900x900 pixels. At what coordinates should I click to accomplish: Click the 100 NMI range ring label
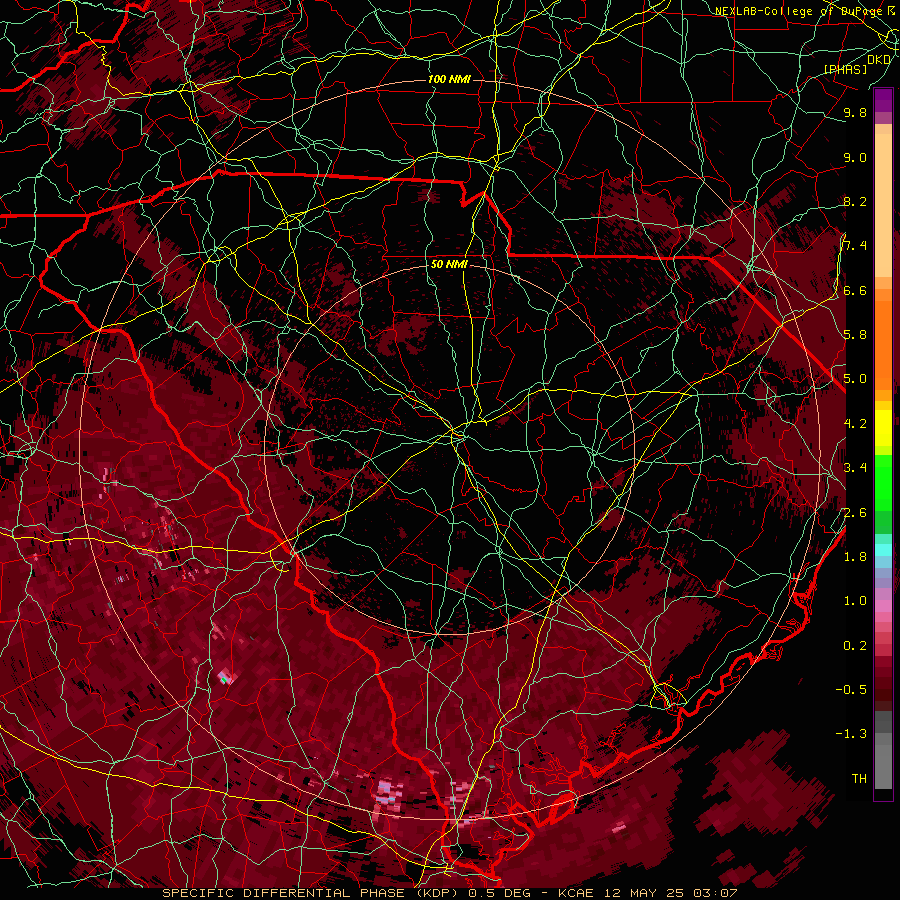449,79
